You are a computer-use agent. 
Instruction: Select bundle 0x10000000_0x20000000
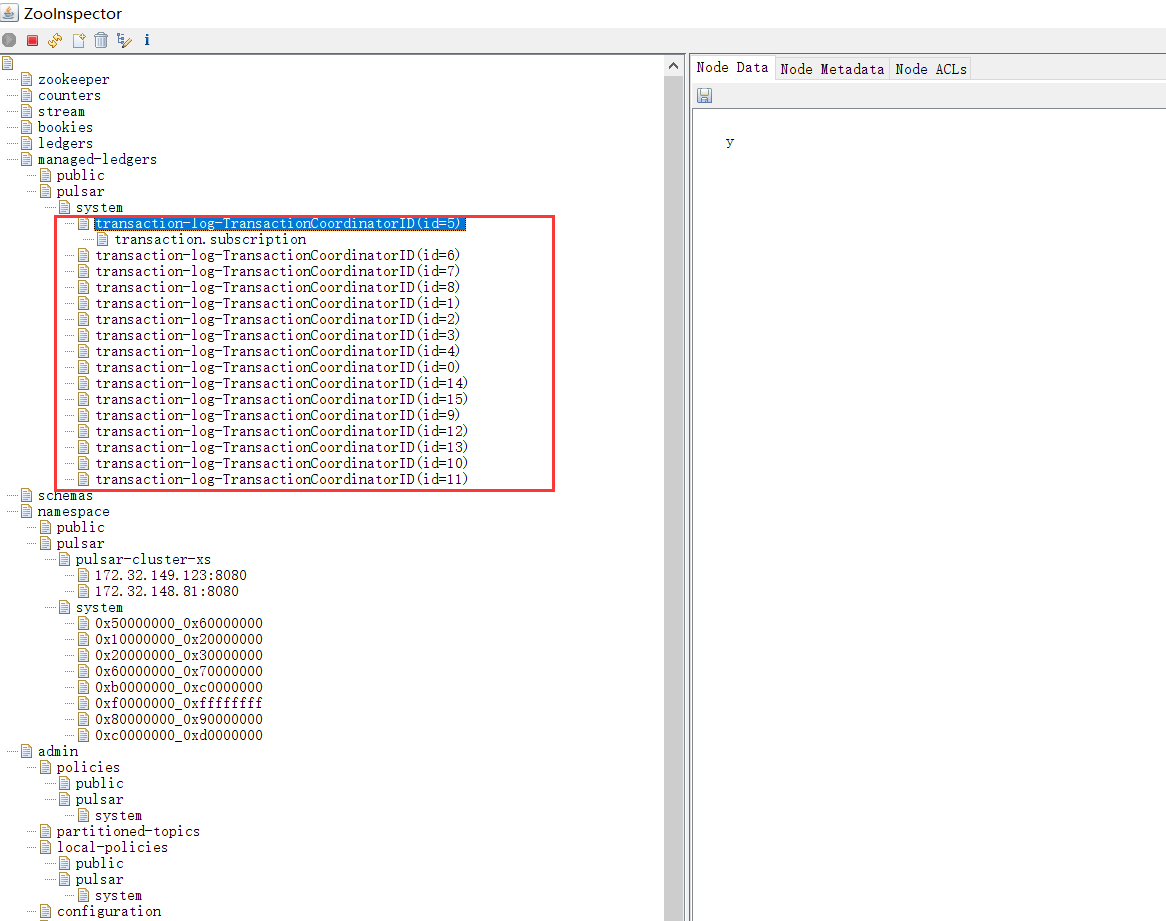(x=178, y=639)
